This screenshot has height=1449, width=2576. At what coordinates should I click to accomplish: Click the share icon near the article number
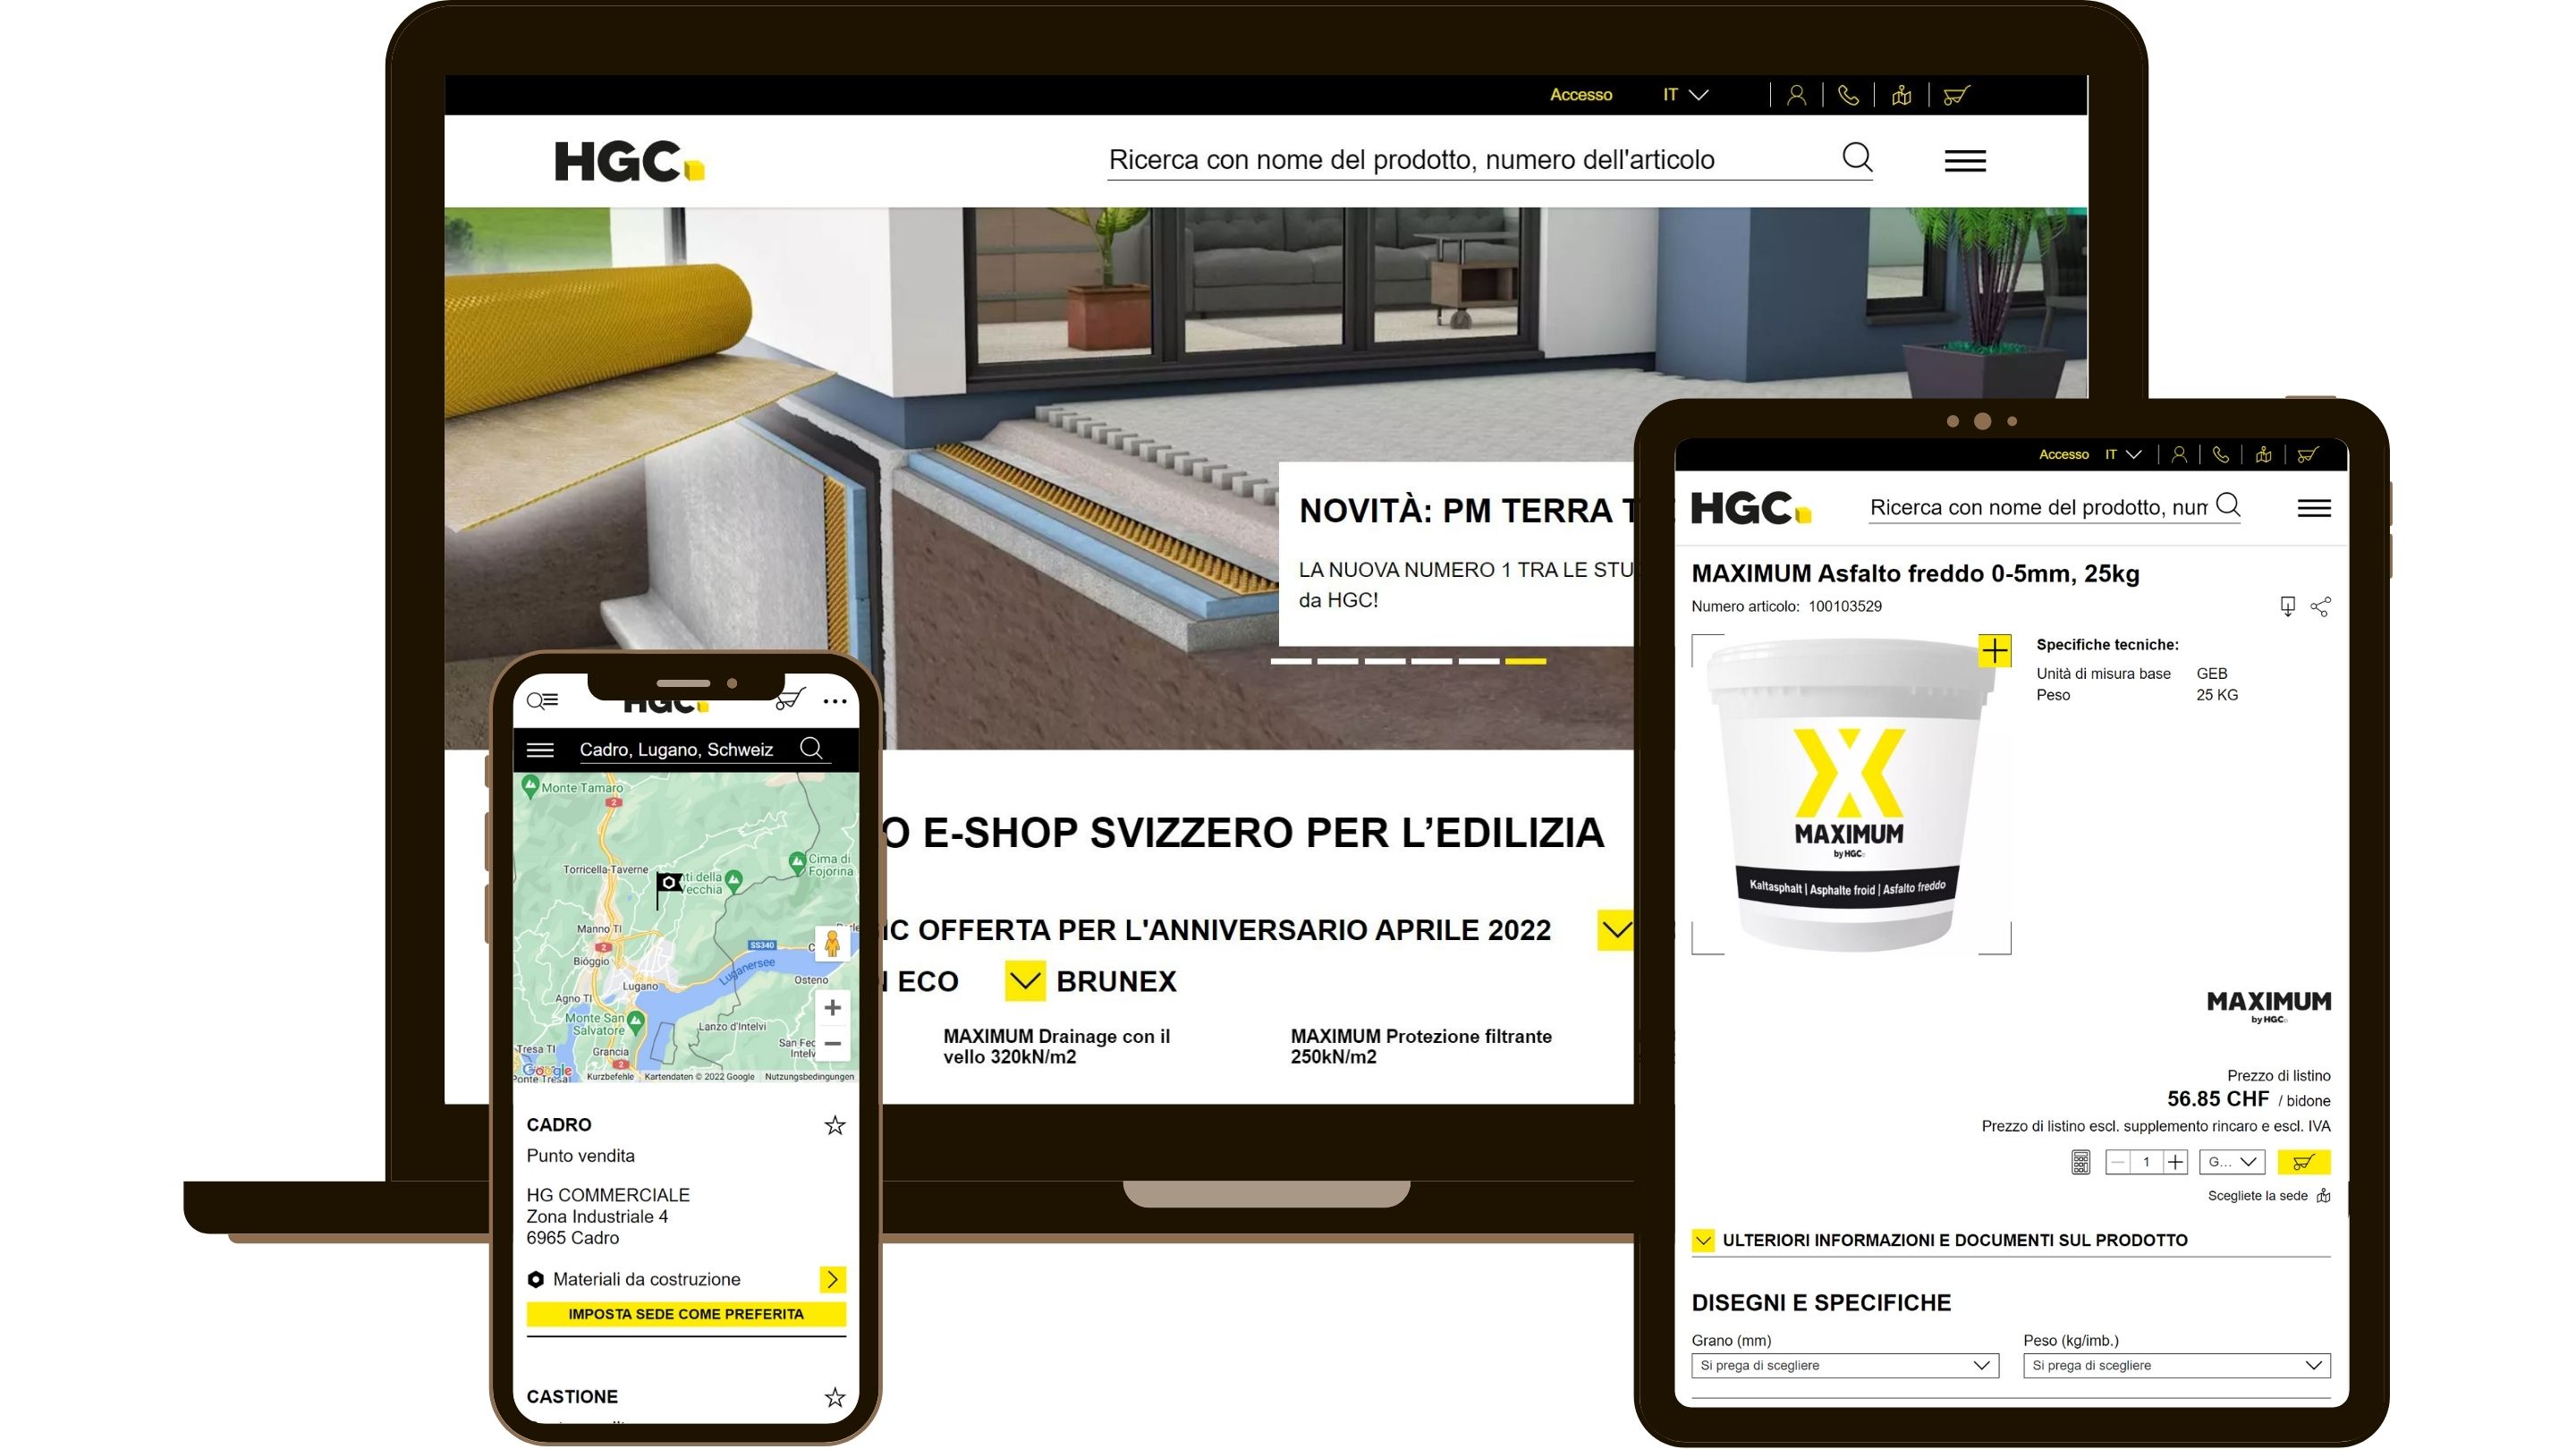point(2321,607)
